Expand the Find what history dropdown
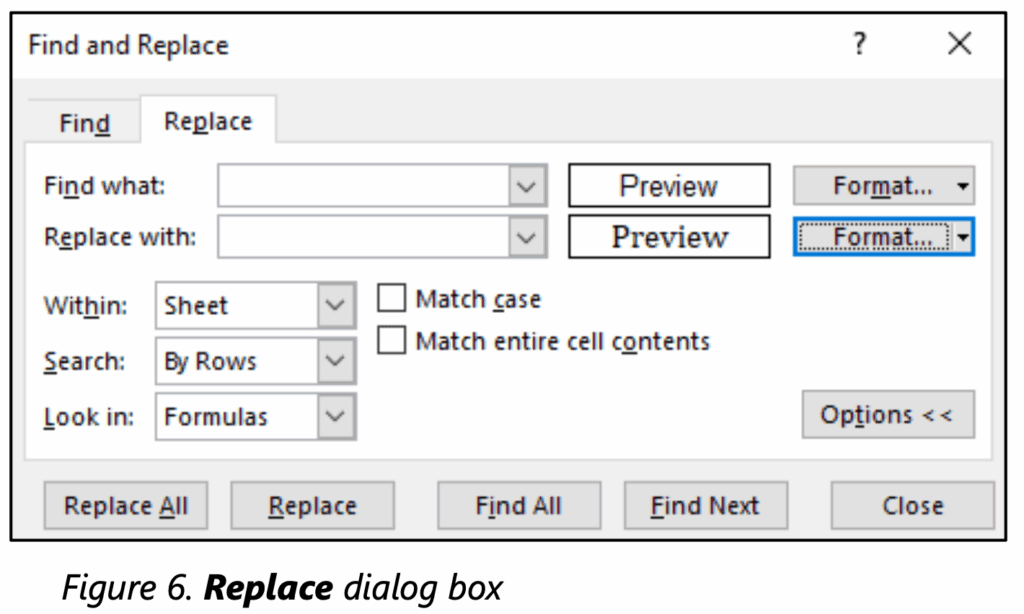This screenshot has height=614, width=1024. point(527,186)
